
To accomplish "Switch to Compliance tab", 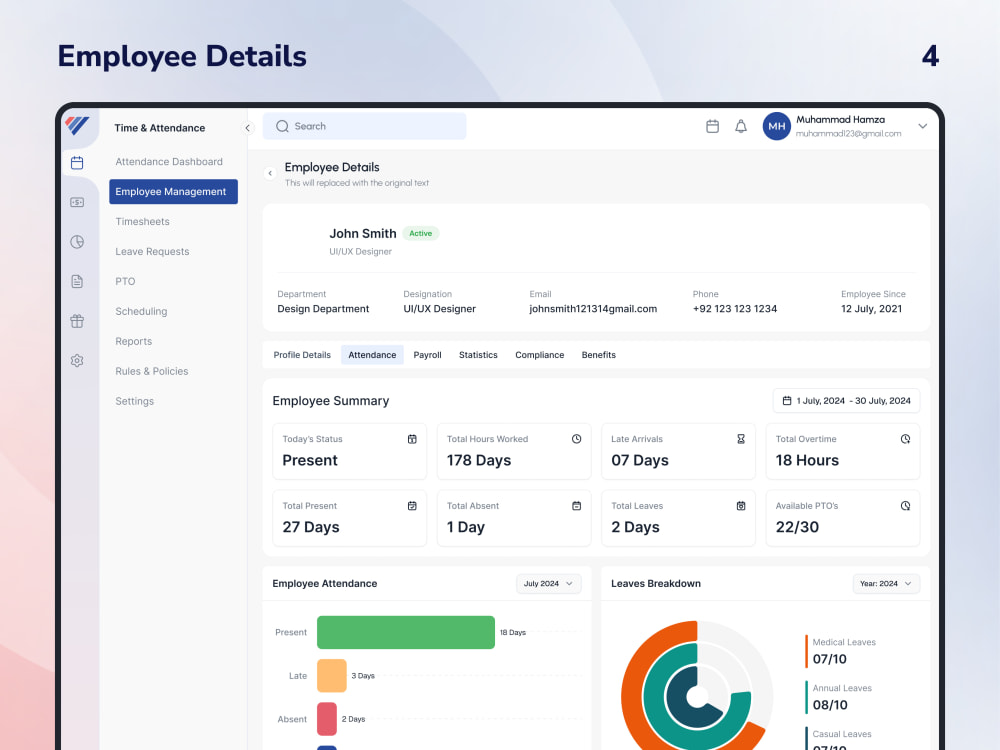I will click(540, 355).
